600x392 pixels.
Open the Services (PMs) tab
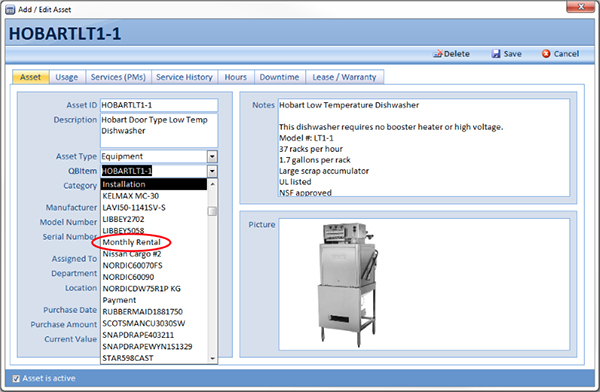[118, 77]
